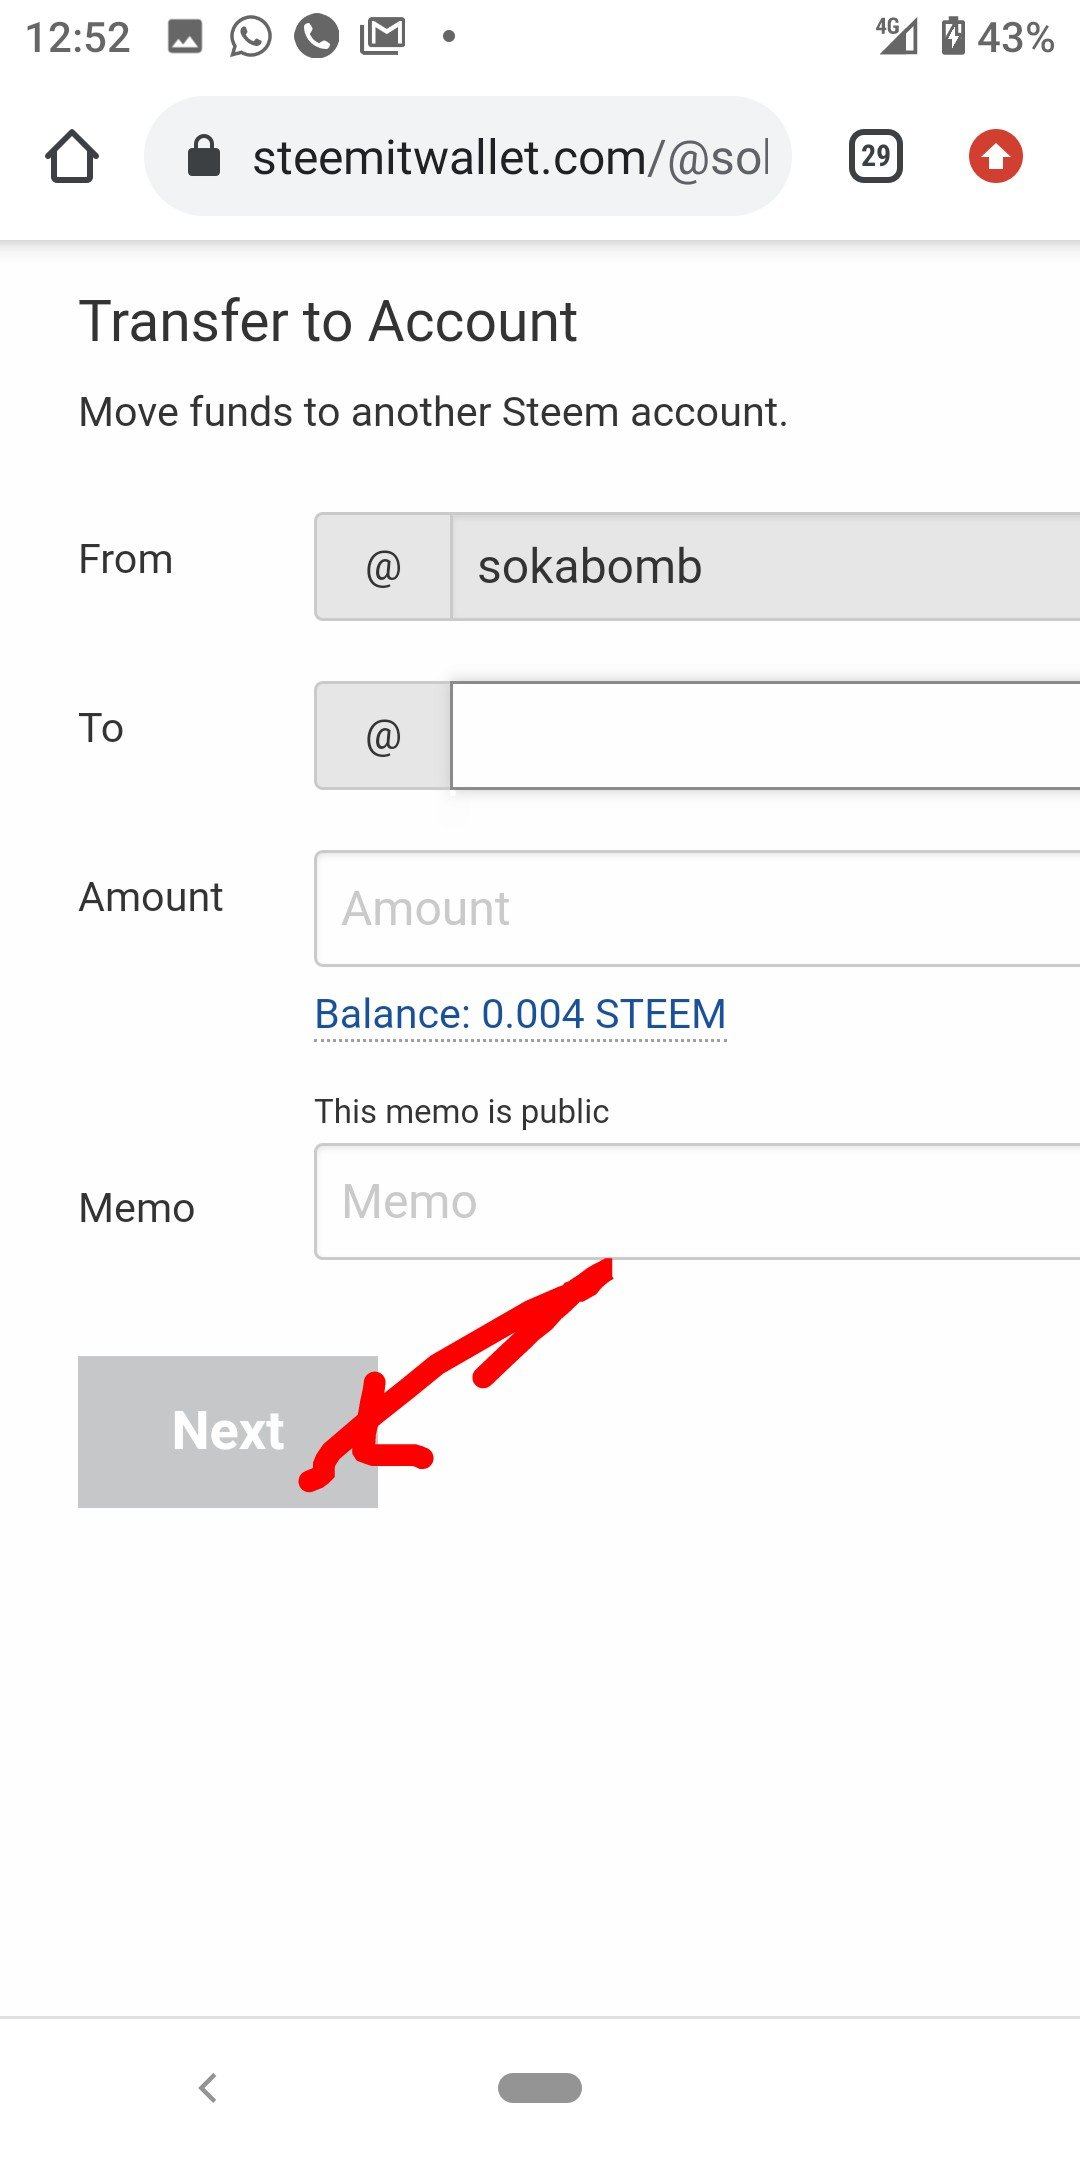Click into the Amount field
1080x2160 pixels.
coord(697,908)
